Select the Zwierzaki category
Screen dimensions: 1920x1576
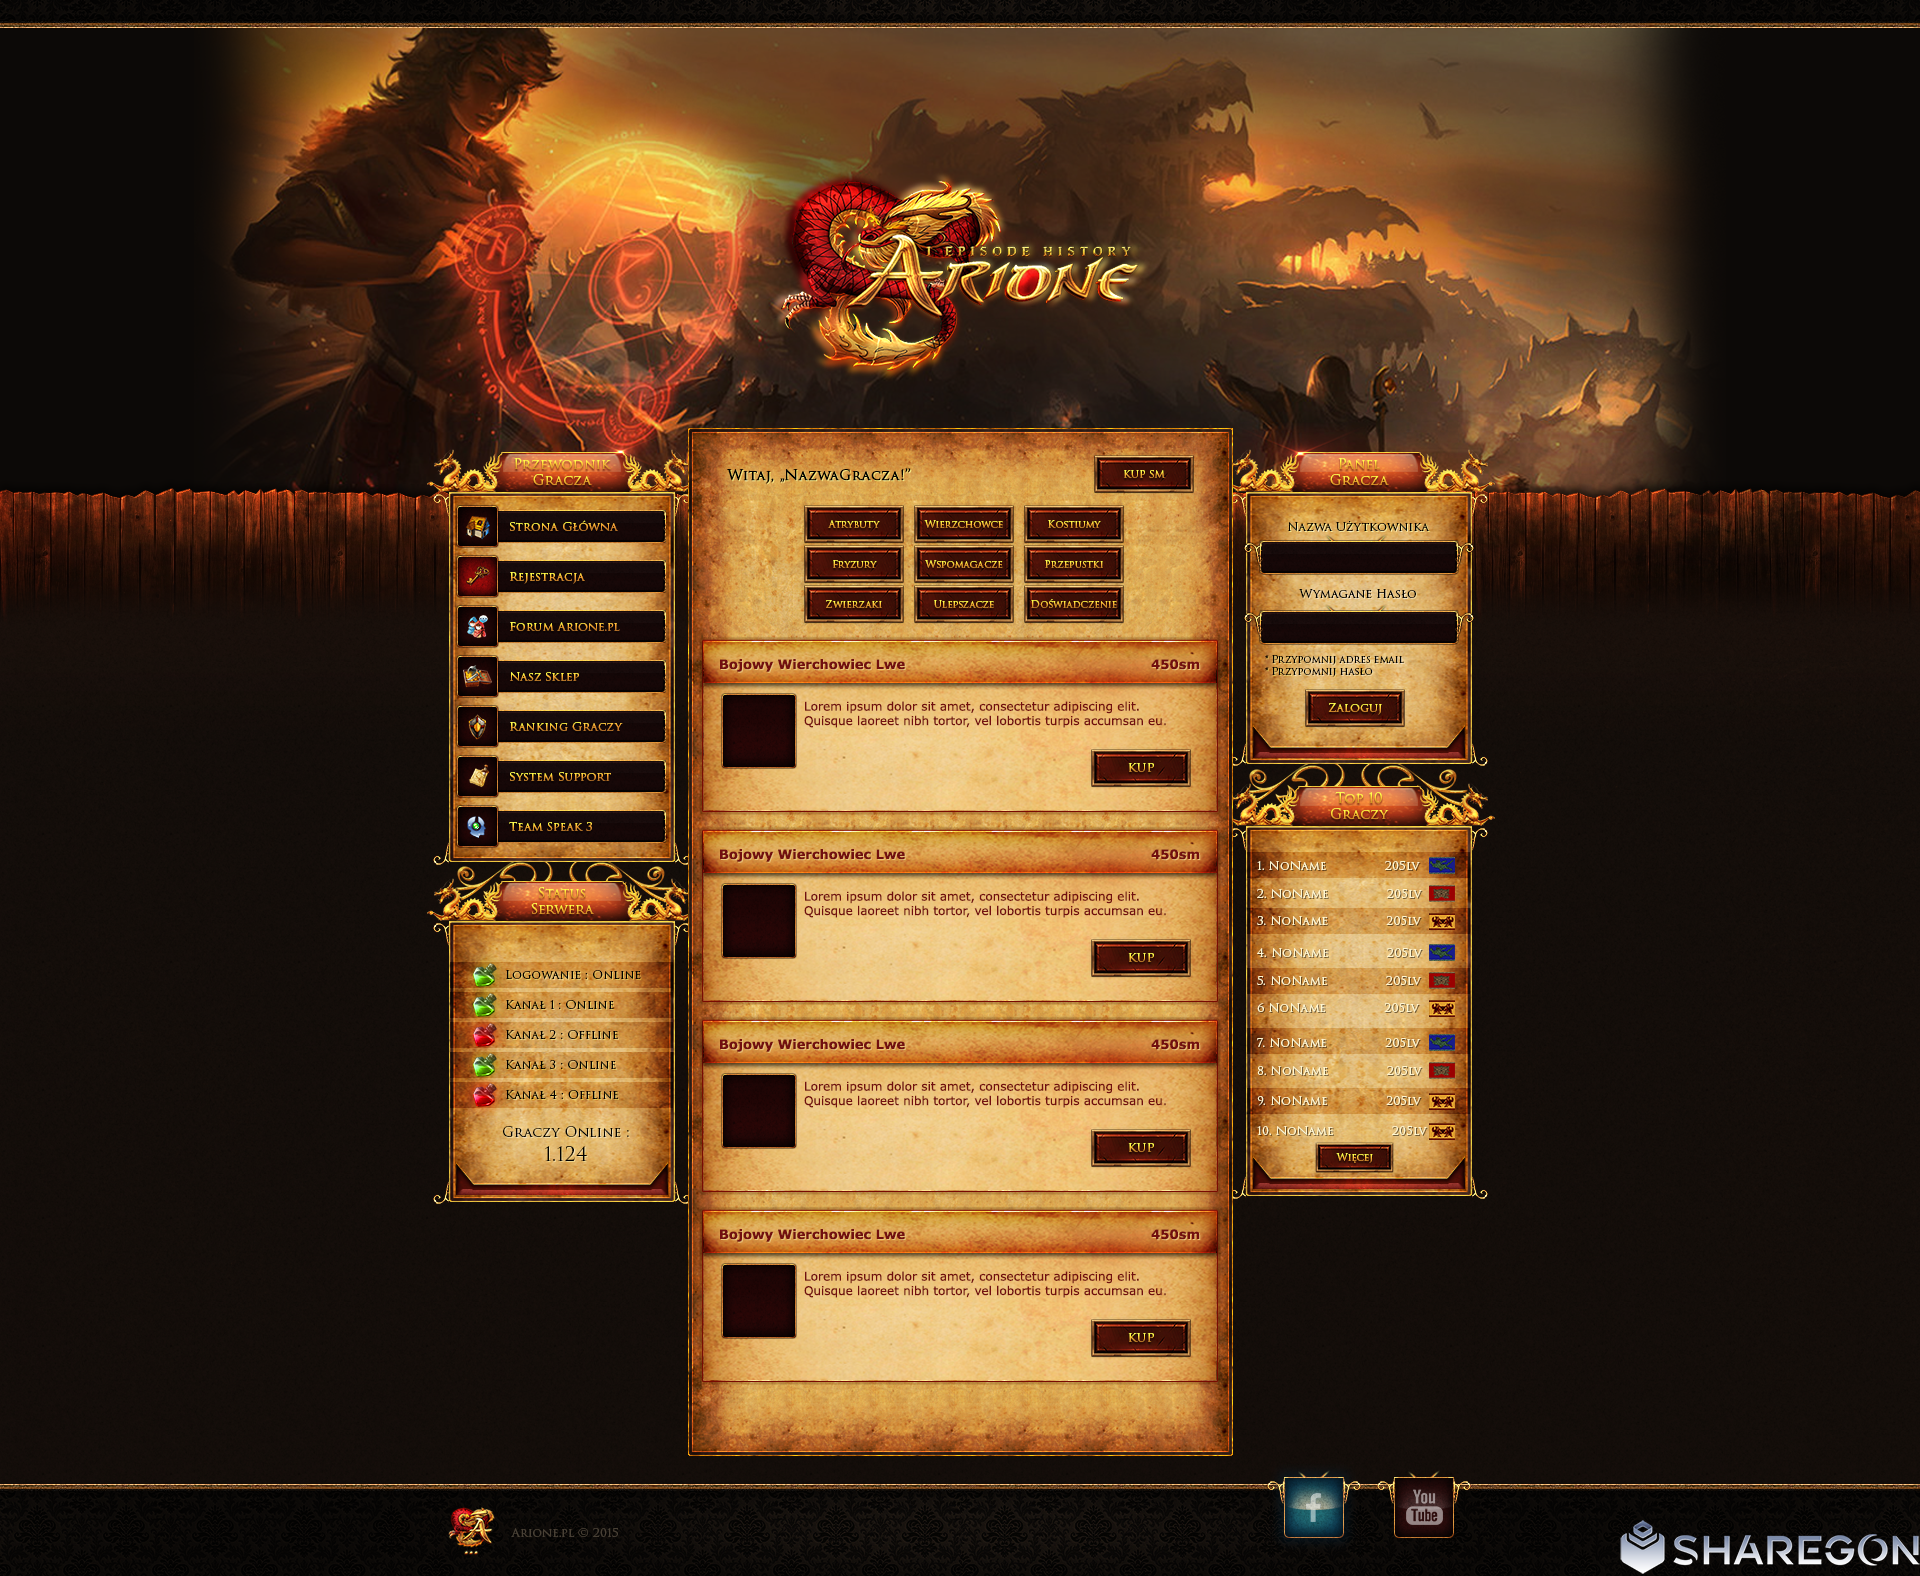coord(853,604)
